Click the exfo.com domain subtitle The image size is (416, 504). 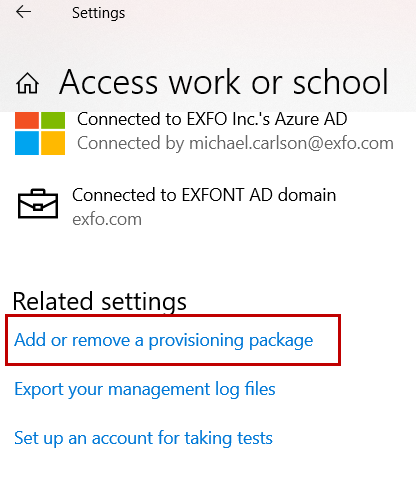[x=107, y=219]
